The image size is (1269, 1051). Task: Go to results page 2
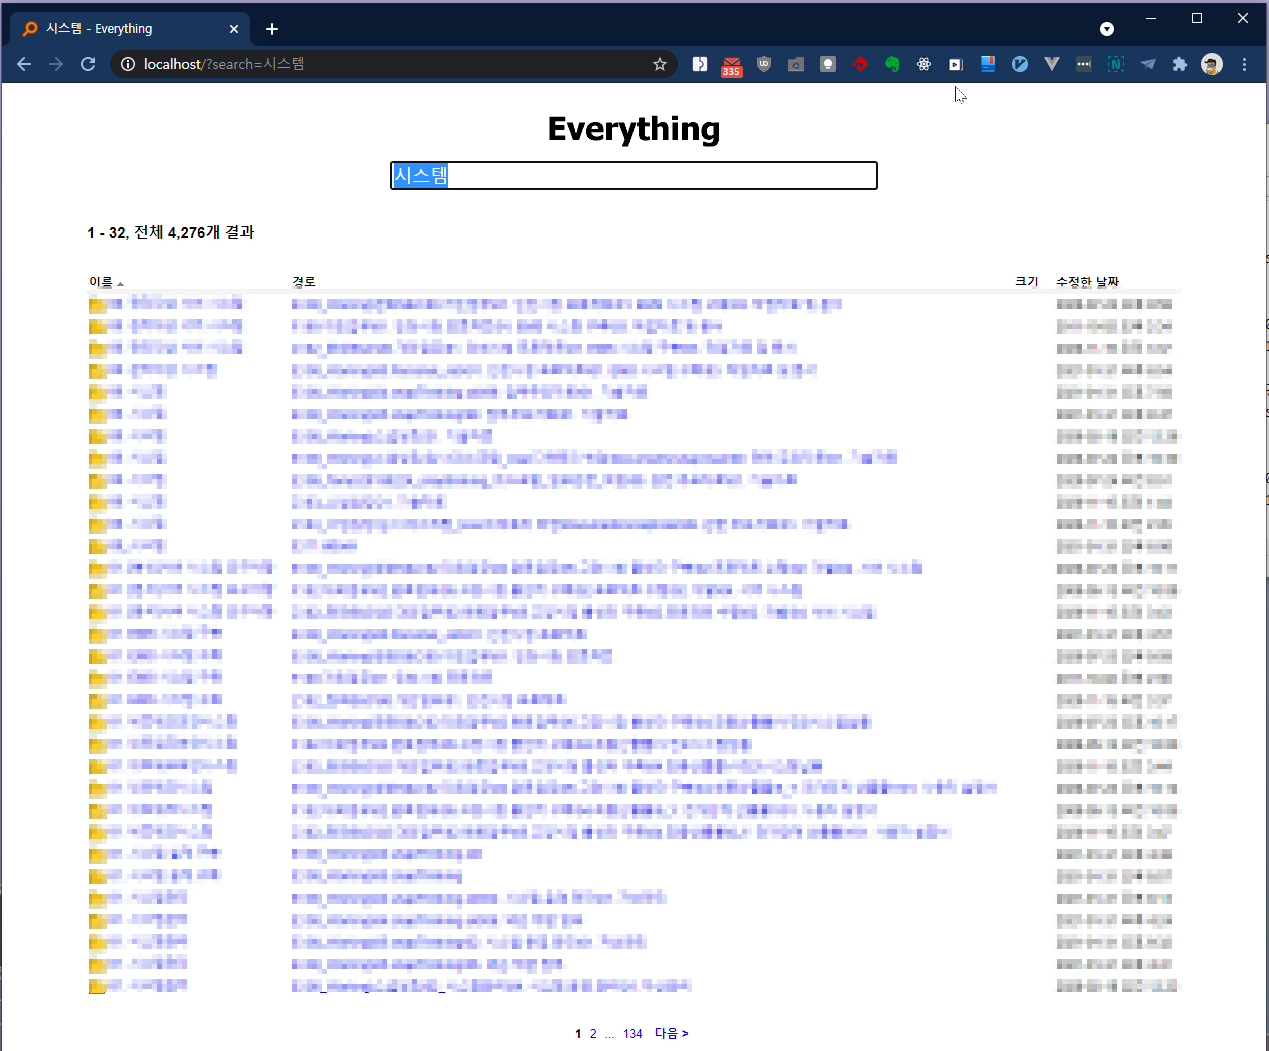pos(593,1034)
